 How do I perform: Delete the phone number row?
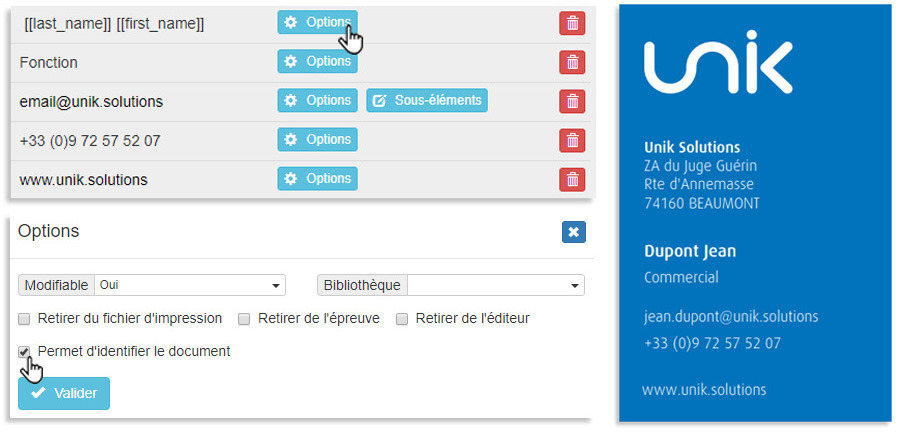[x=571, y=140]
